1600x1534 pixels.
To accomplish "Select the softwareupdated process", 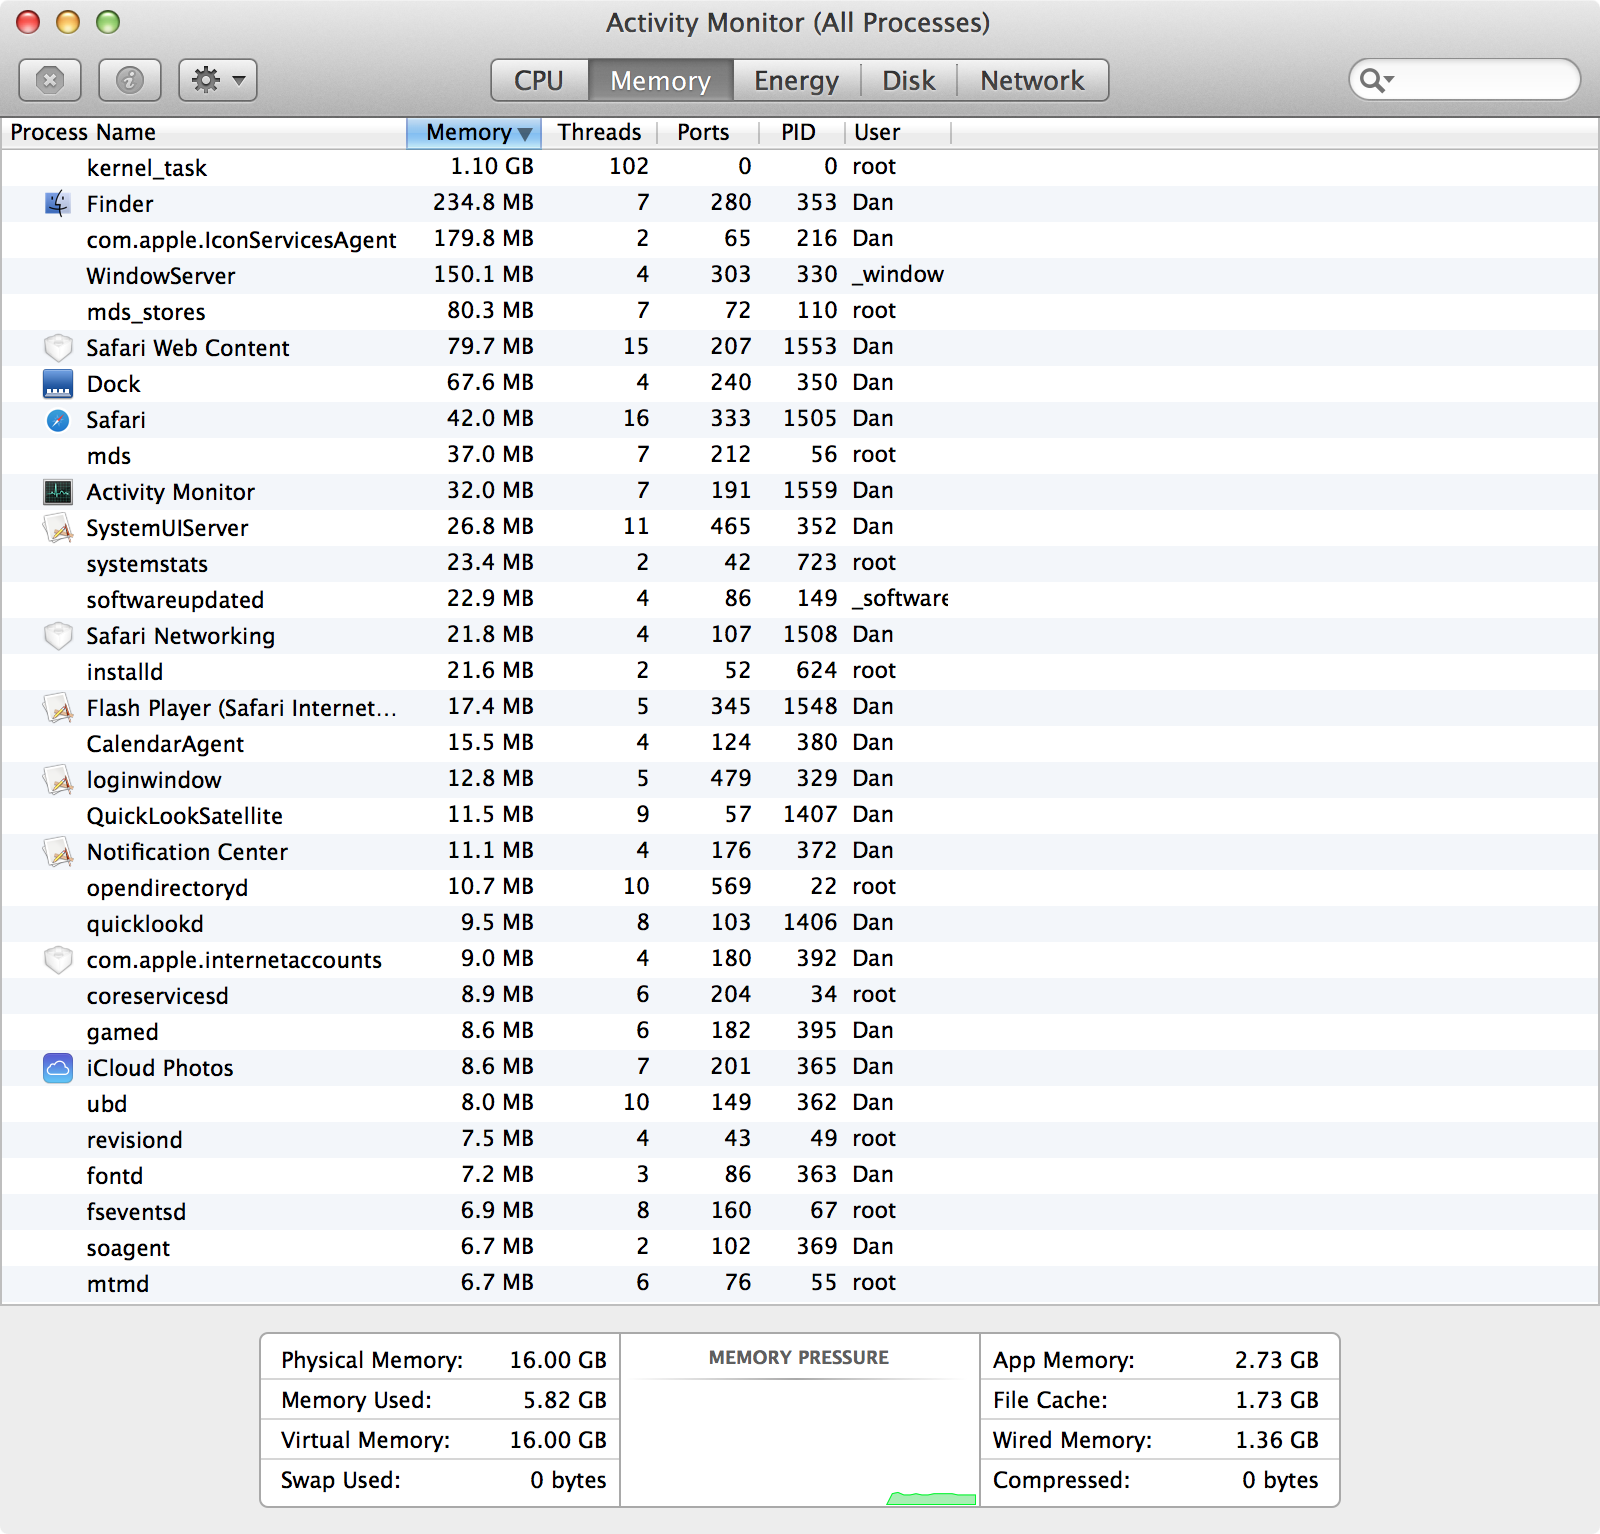I will coord(800,600).
